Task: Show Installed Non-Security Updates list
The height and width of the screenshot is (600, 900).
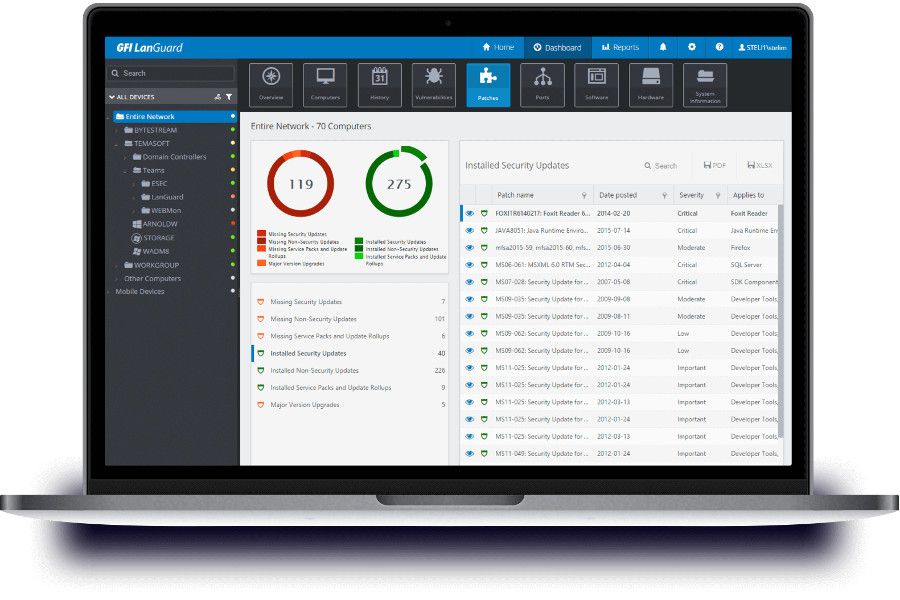Action: pyautogui.click(x=350, y=370)
